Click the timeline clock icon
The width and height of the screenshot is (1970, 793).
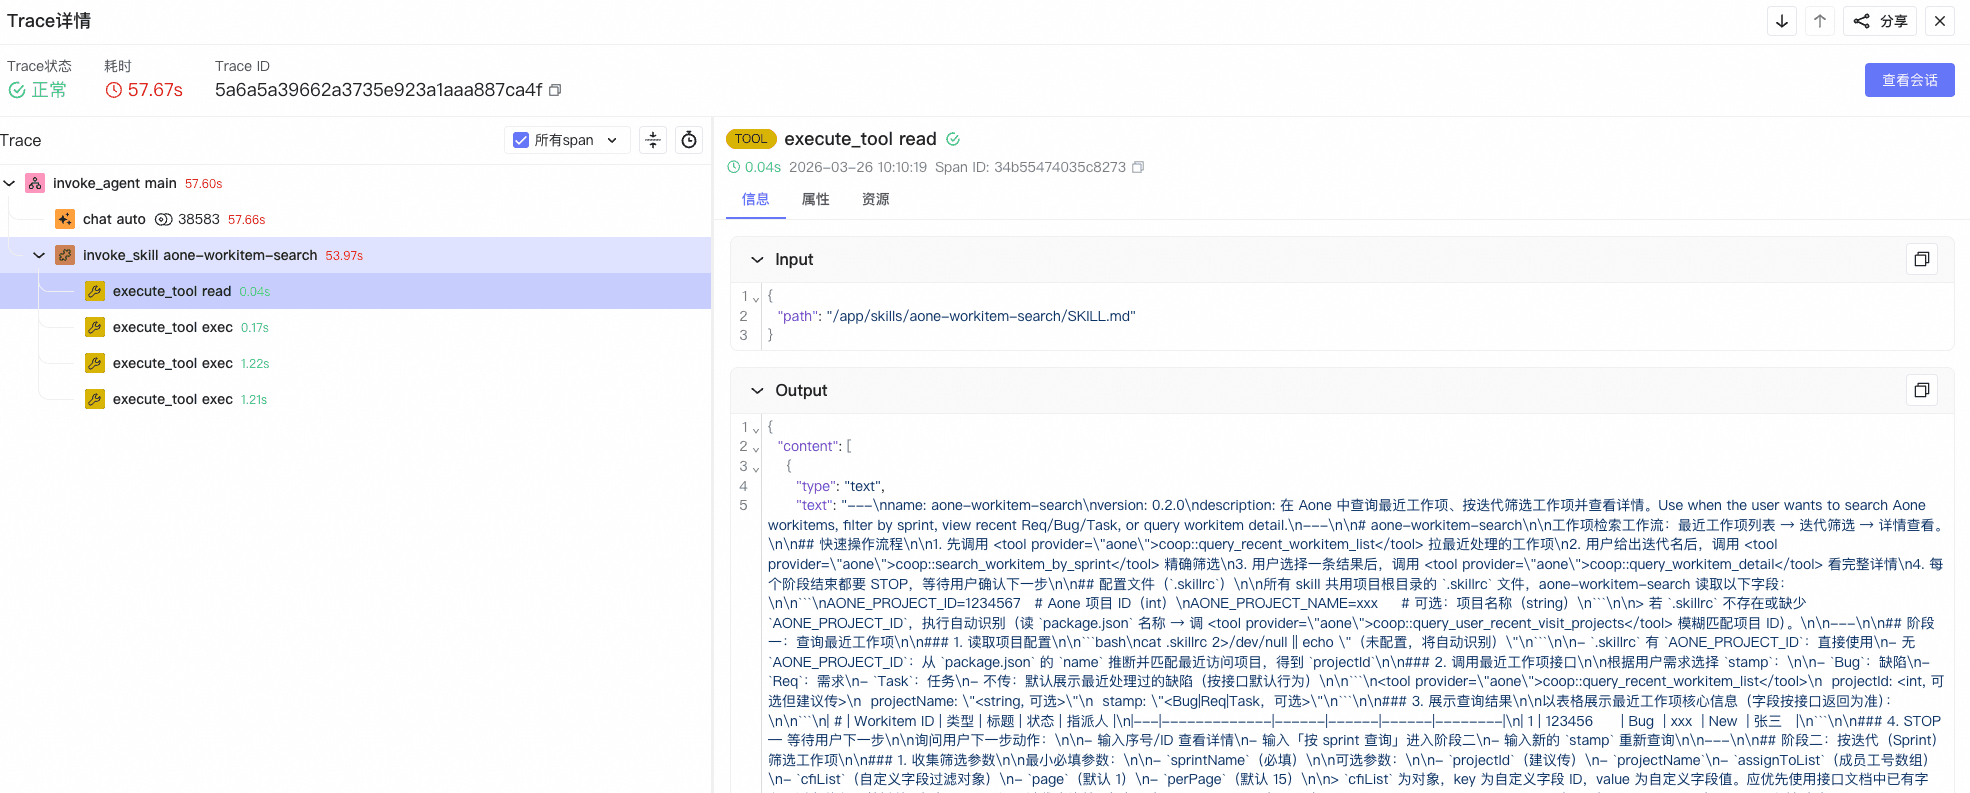click(689, 140)
